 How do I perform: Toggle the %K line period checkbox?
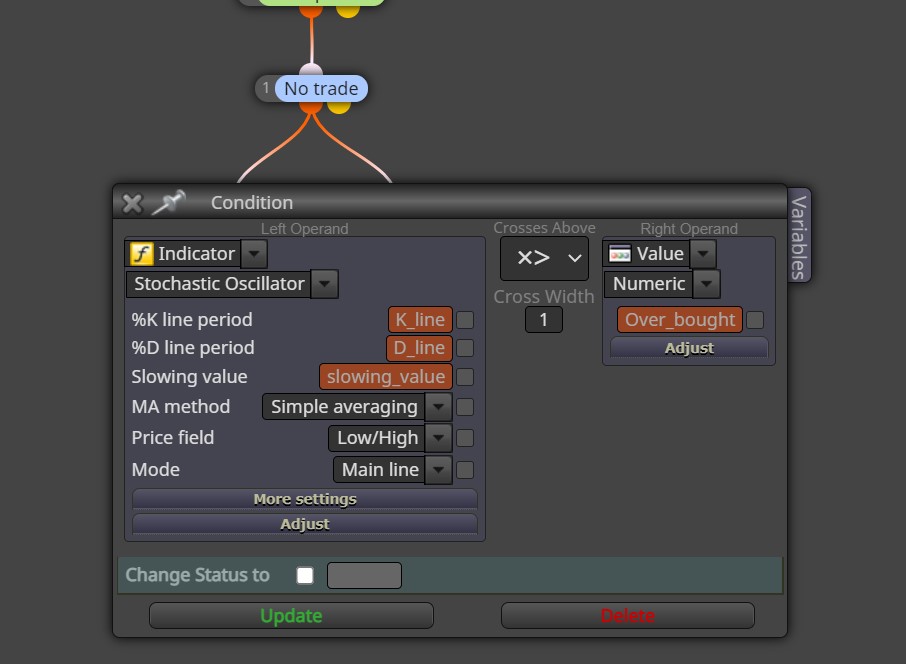[465, 320]
